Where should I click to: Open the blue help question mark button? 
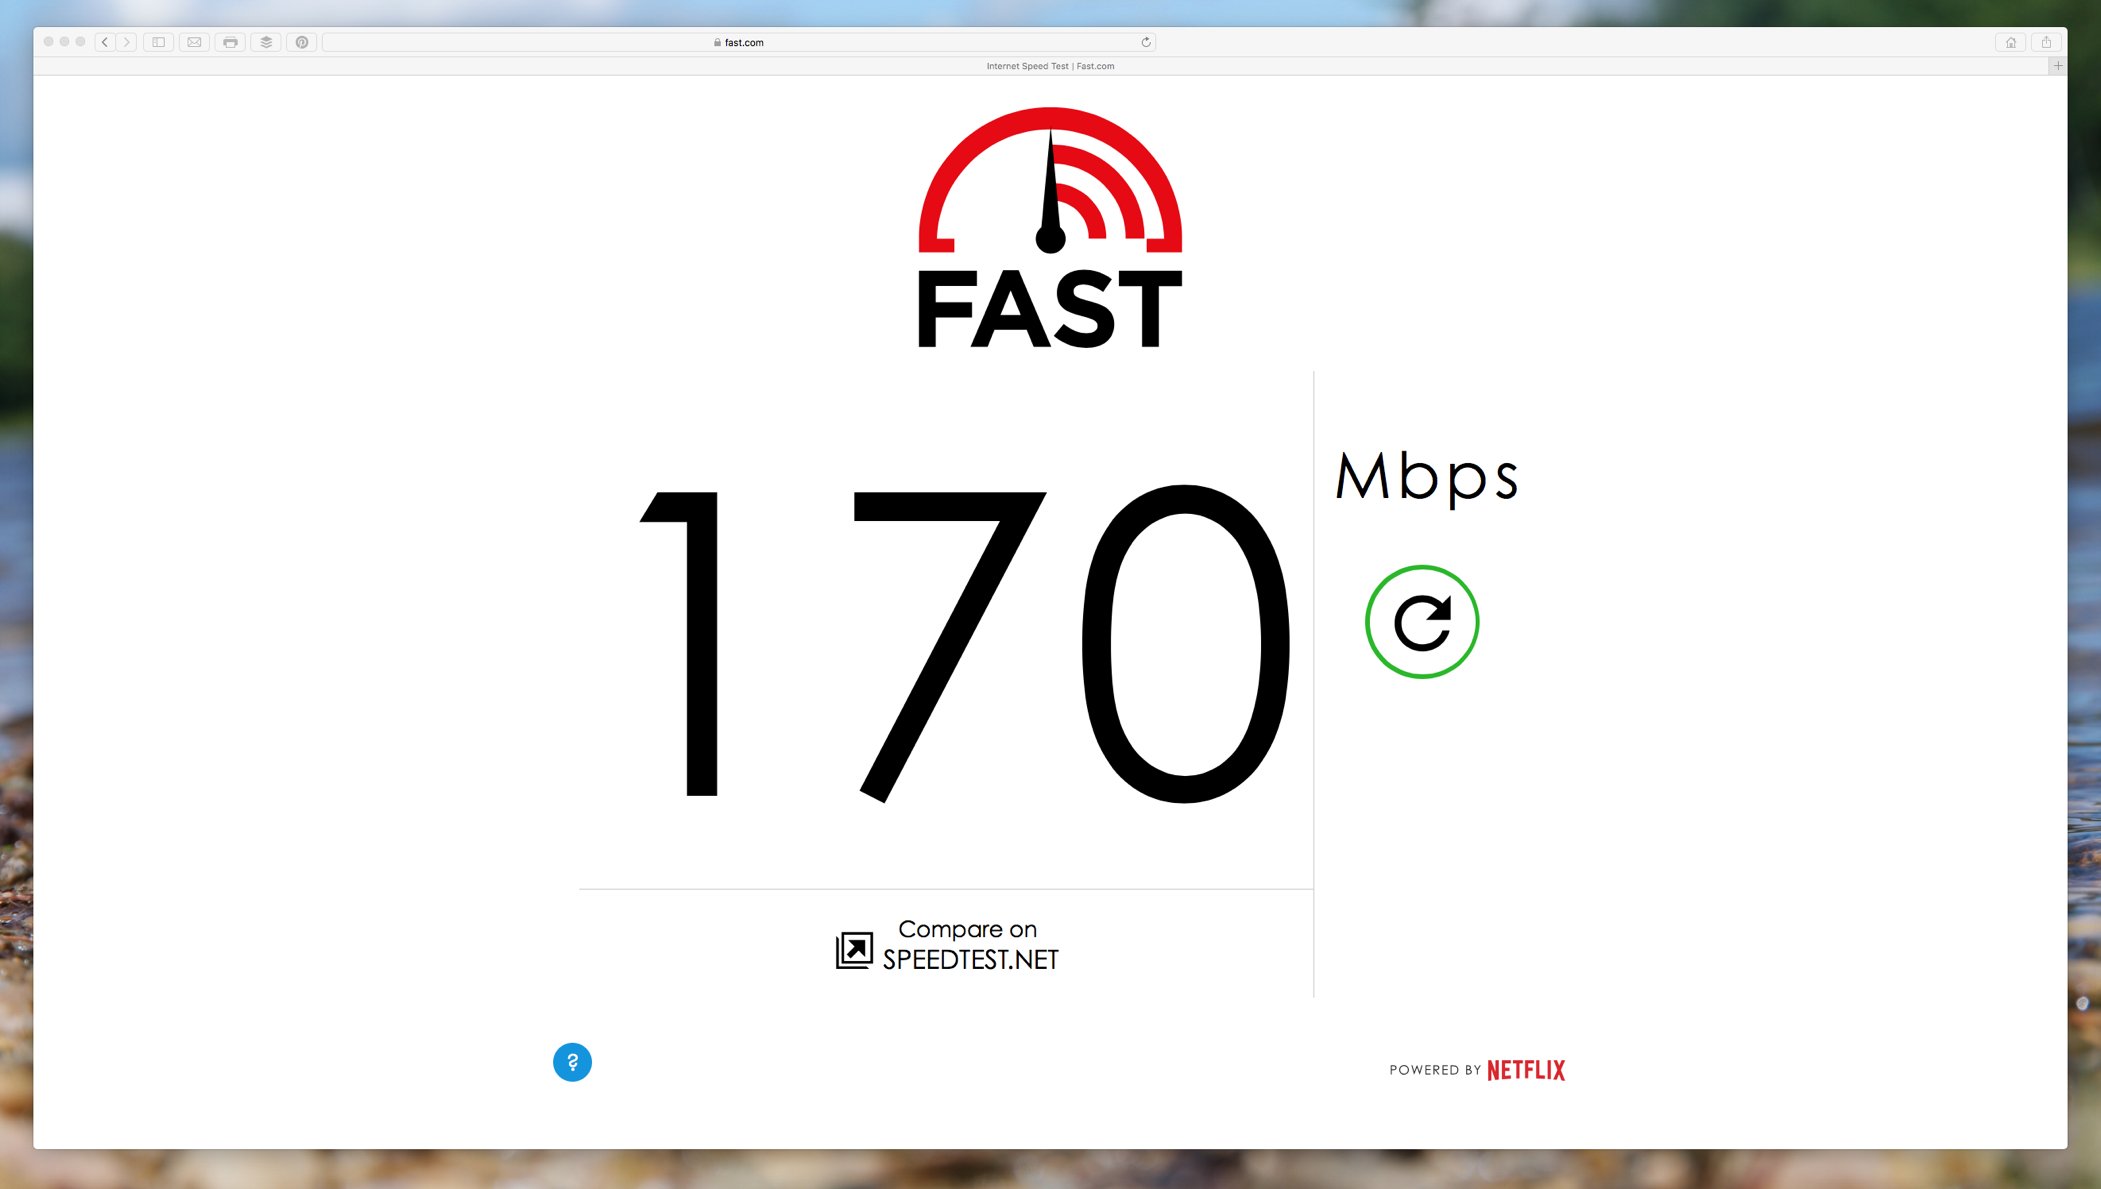pos(572,1062)
